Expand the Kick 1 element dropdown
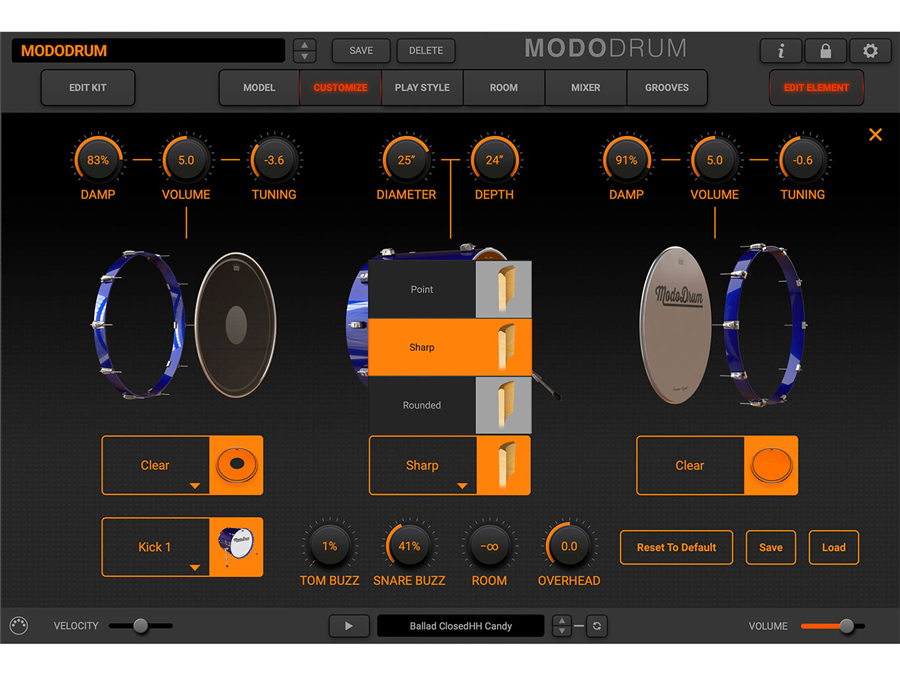900x675 pixels. (x=156, y=547)
